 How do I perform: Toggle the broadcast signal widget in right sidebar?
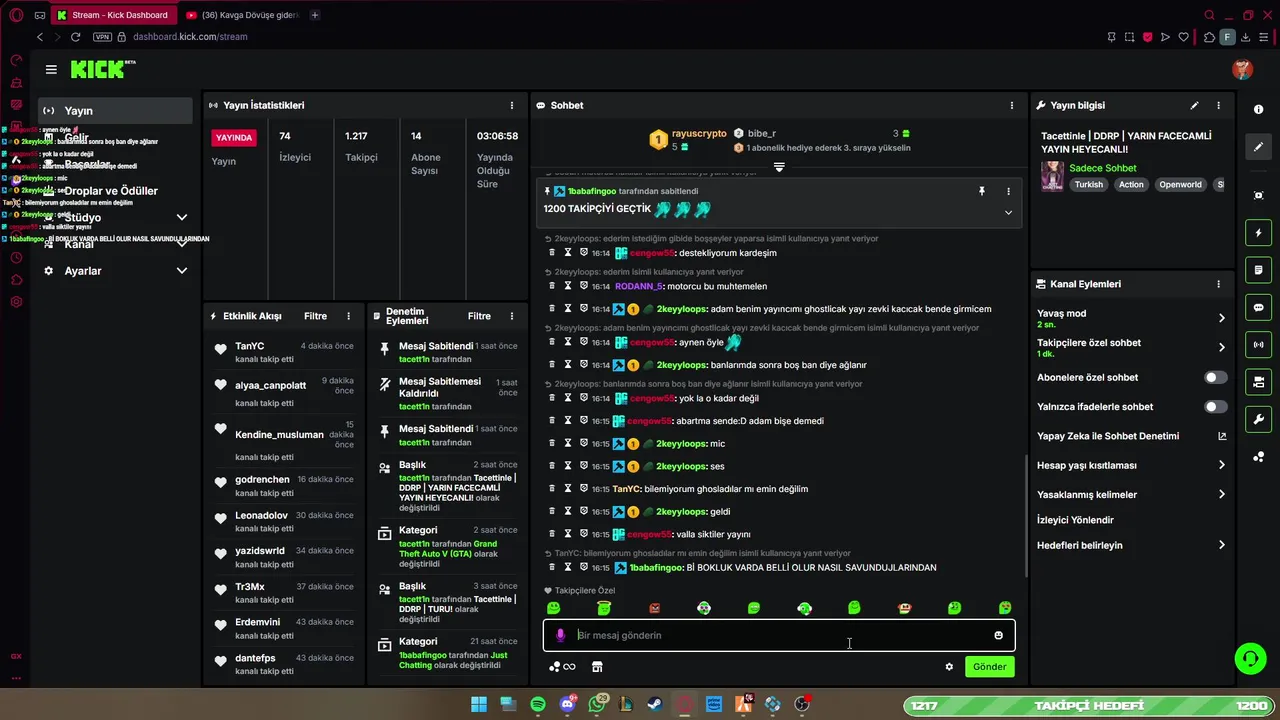coord(1258,344)
